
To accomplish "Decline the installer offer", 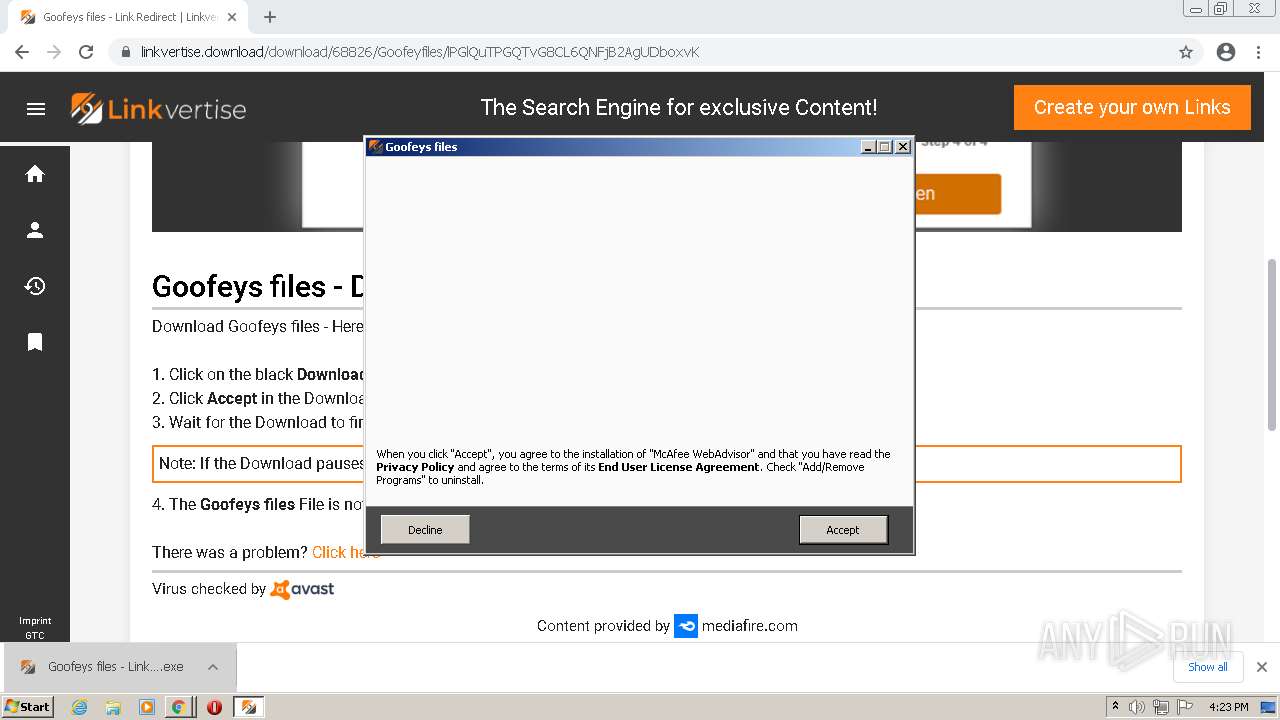I will click(425, 530).
